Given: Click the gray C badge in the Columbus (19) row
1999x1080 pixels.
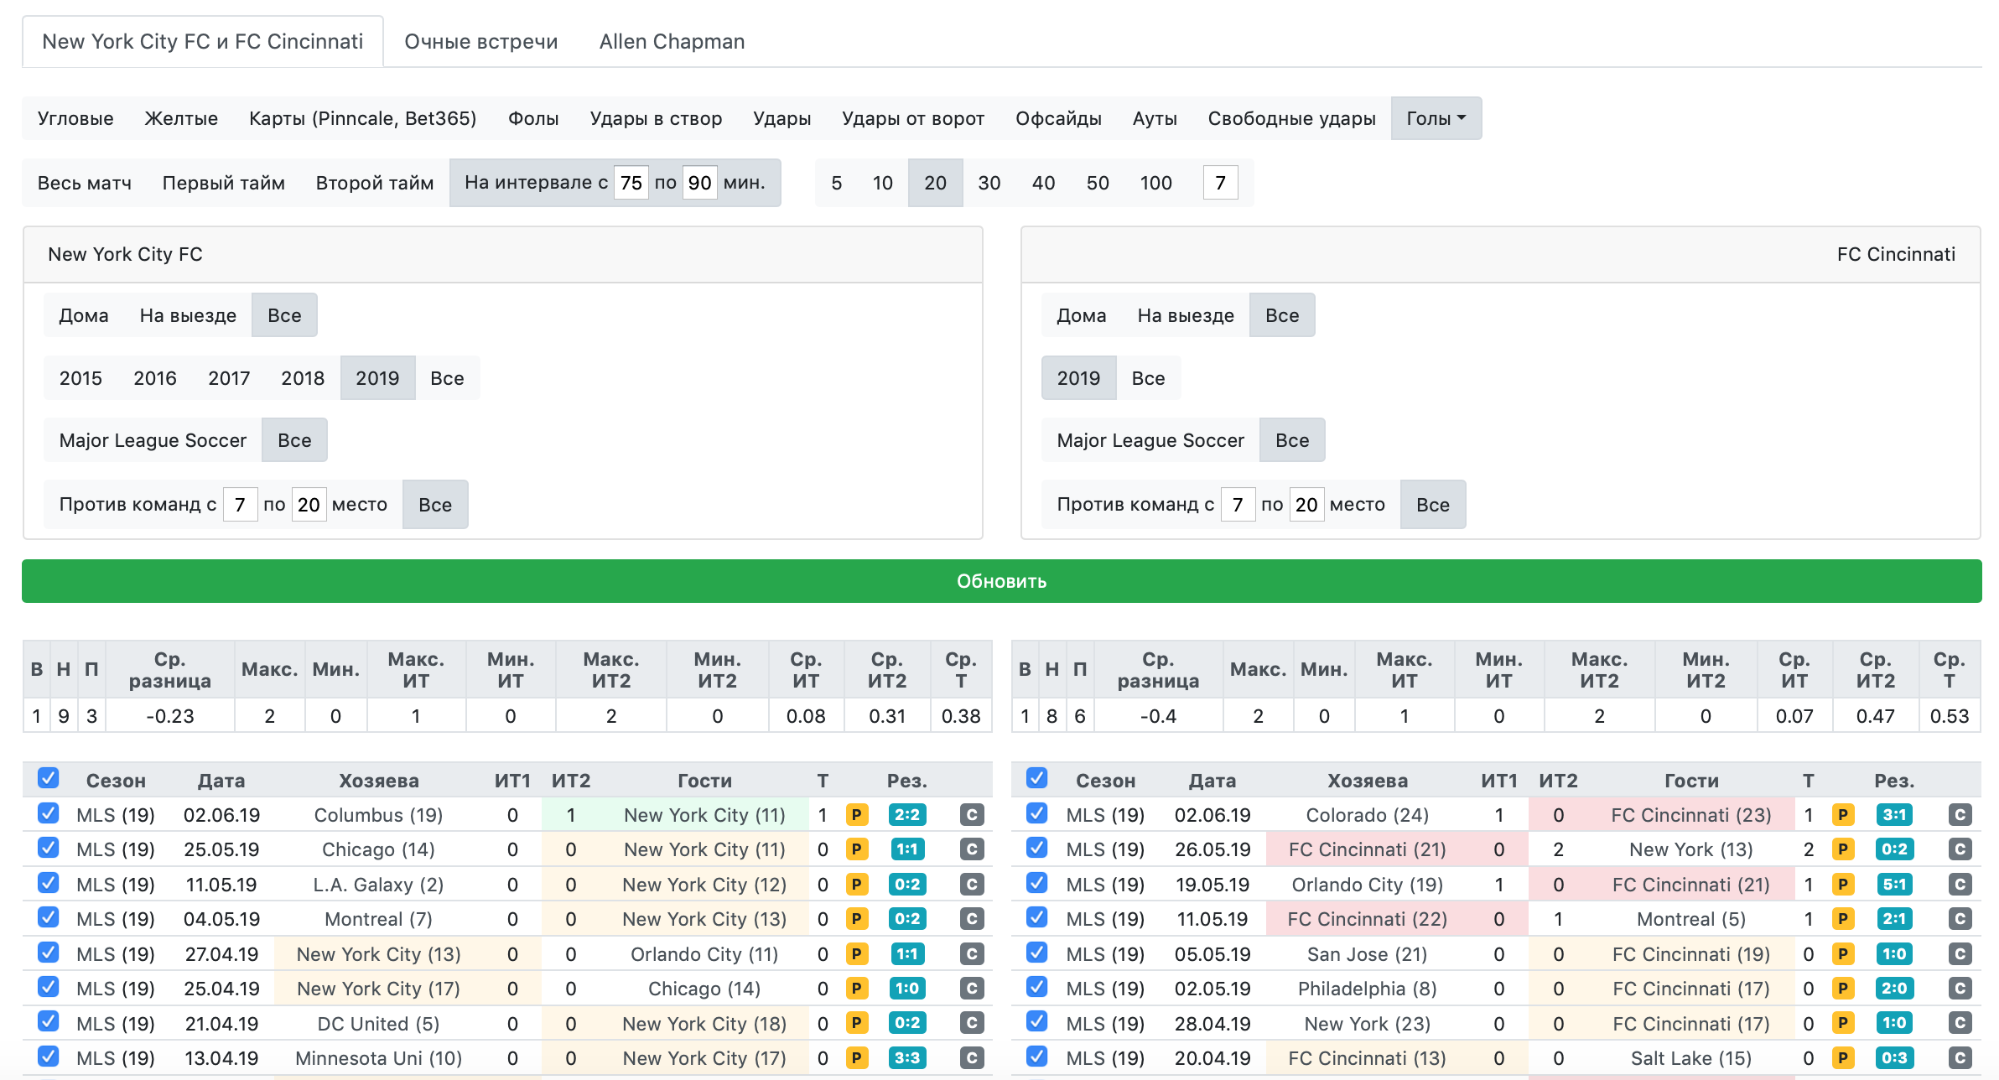Looking at the screenshot, I should (971, 815).
